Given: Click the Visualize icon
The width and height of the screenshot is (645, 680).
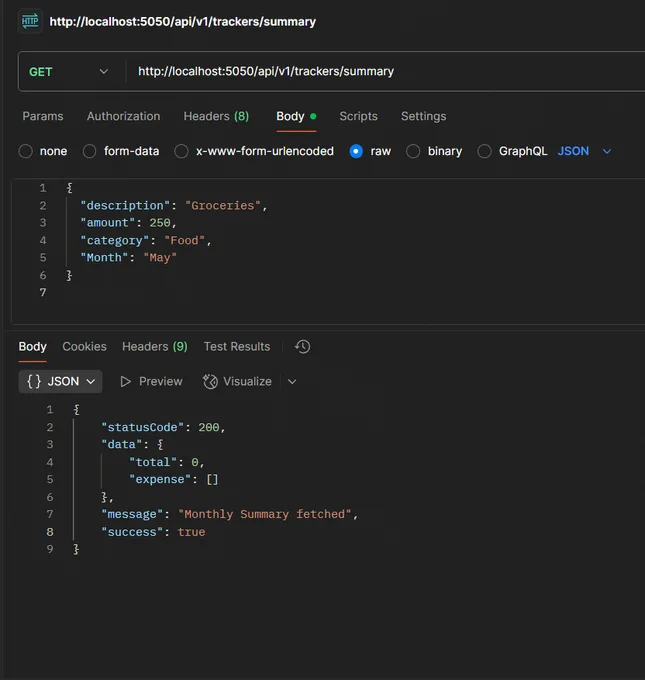Looking at the screenshot, I should pos(210,382).
